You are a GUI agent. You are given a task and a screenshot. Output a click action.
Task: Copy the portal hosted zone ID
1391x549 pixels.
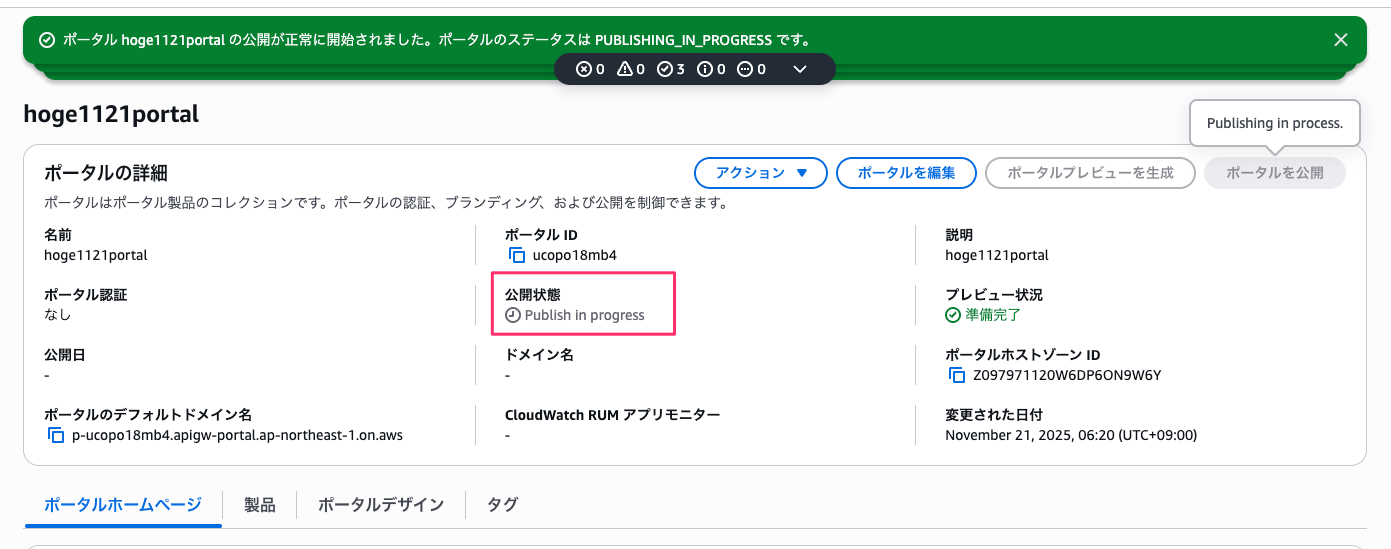click(957, 376)
